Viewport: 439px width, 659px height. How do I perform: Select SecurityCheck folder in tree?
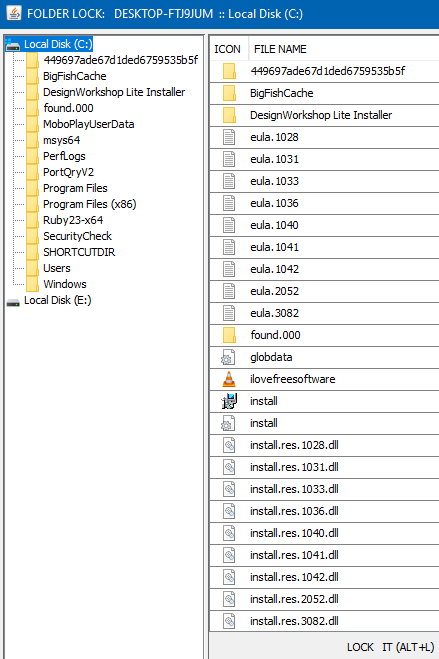point(77,236)
